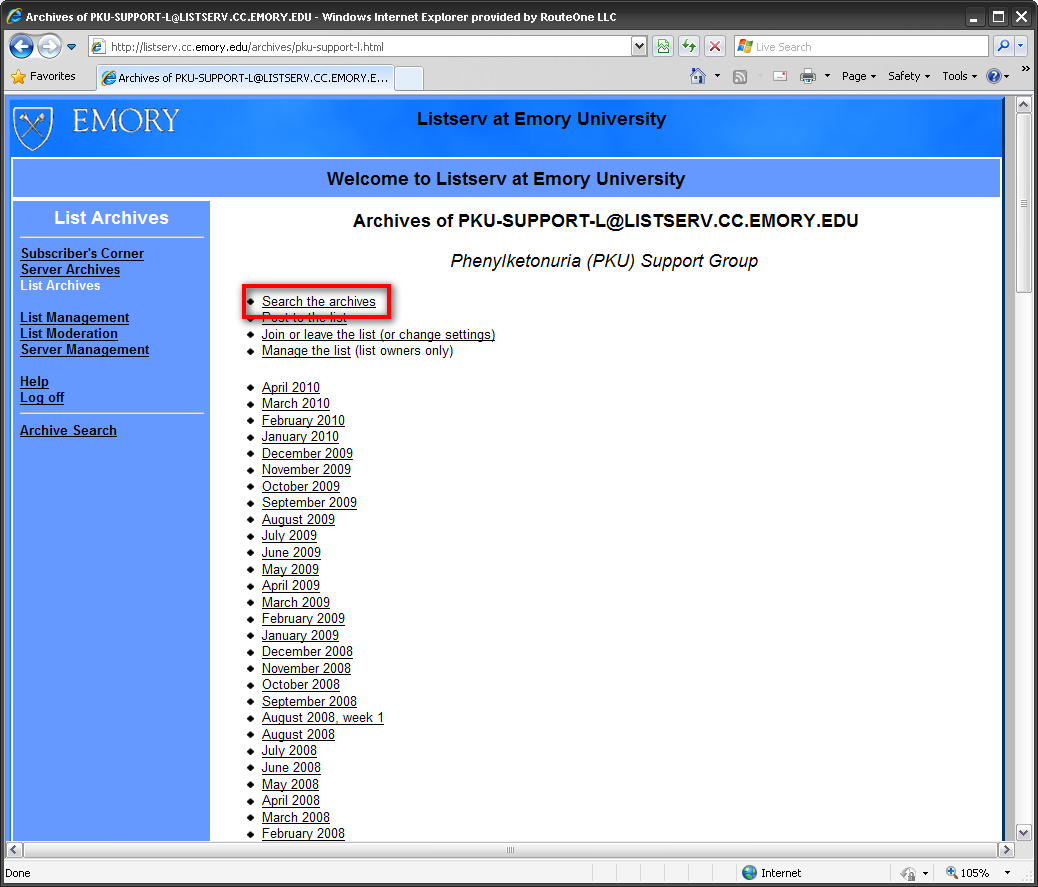Click the Internet security zone indicator
Image resolution: width=1038 pixels, height=887 pixels.
coord(772,873)
